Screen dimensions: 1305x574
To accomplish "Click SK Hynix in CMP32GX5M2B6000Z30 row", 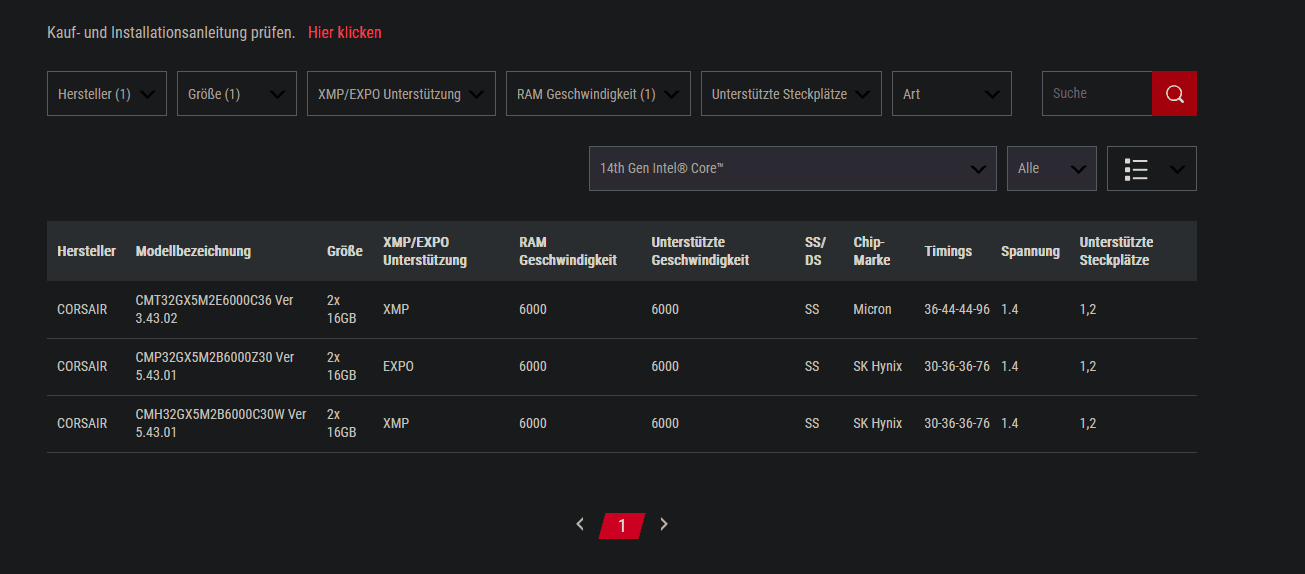I will 878,367.
